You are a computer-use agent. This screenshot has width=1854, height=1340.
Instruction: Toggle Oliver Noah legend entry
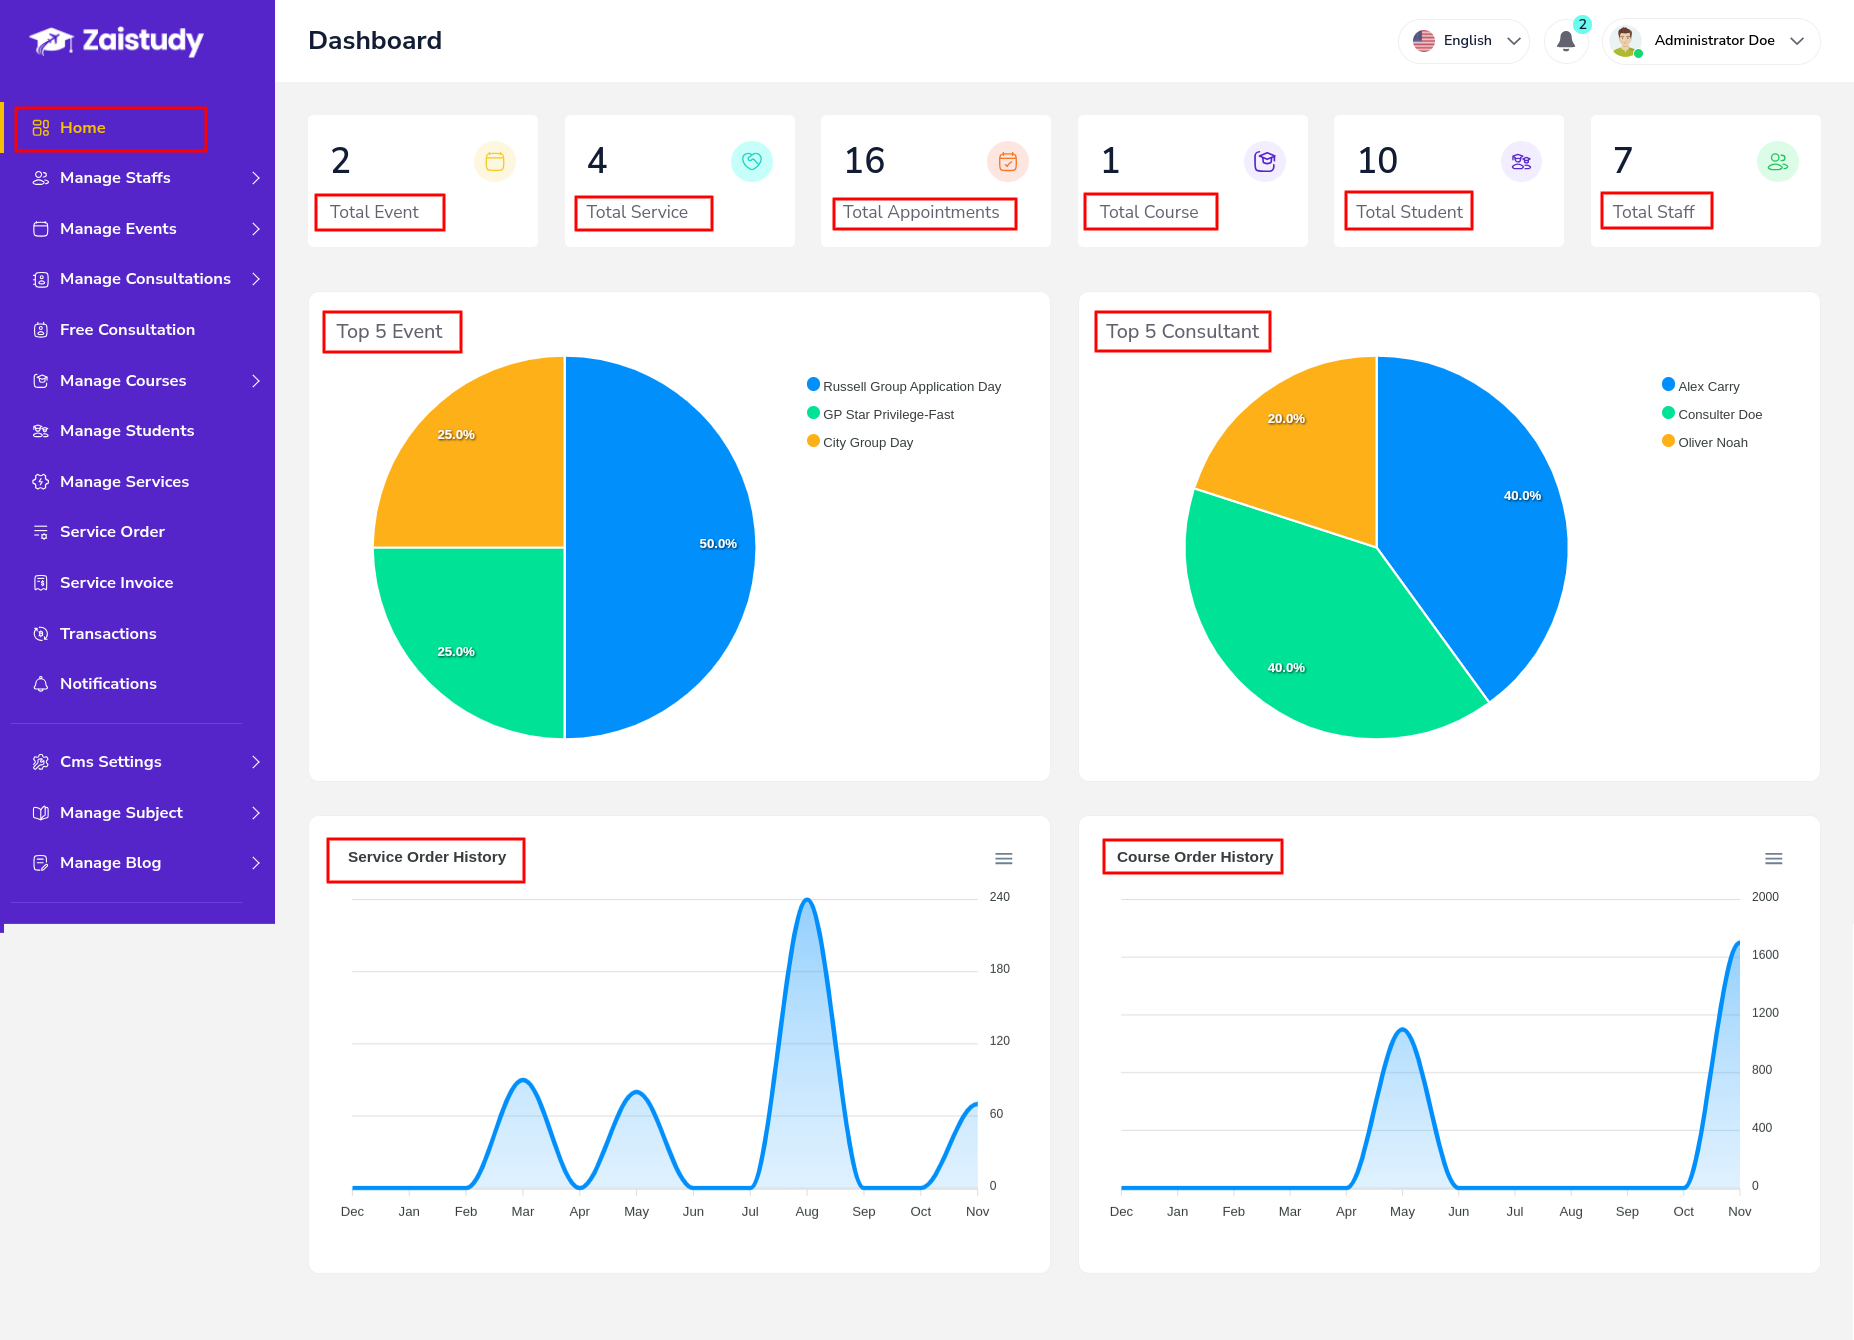[x=1705, y=442]
